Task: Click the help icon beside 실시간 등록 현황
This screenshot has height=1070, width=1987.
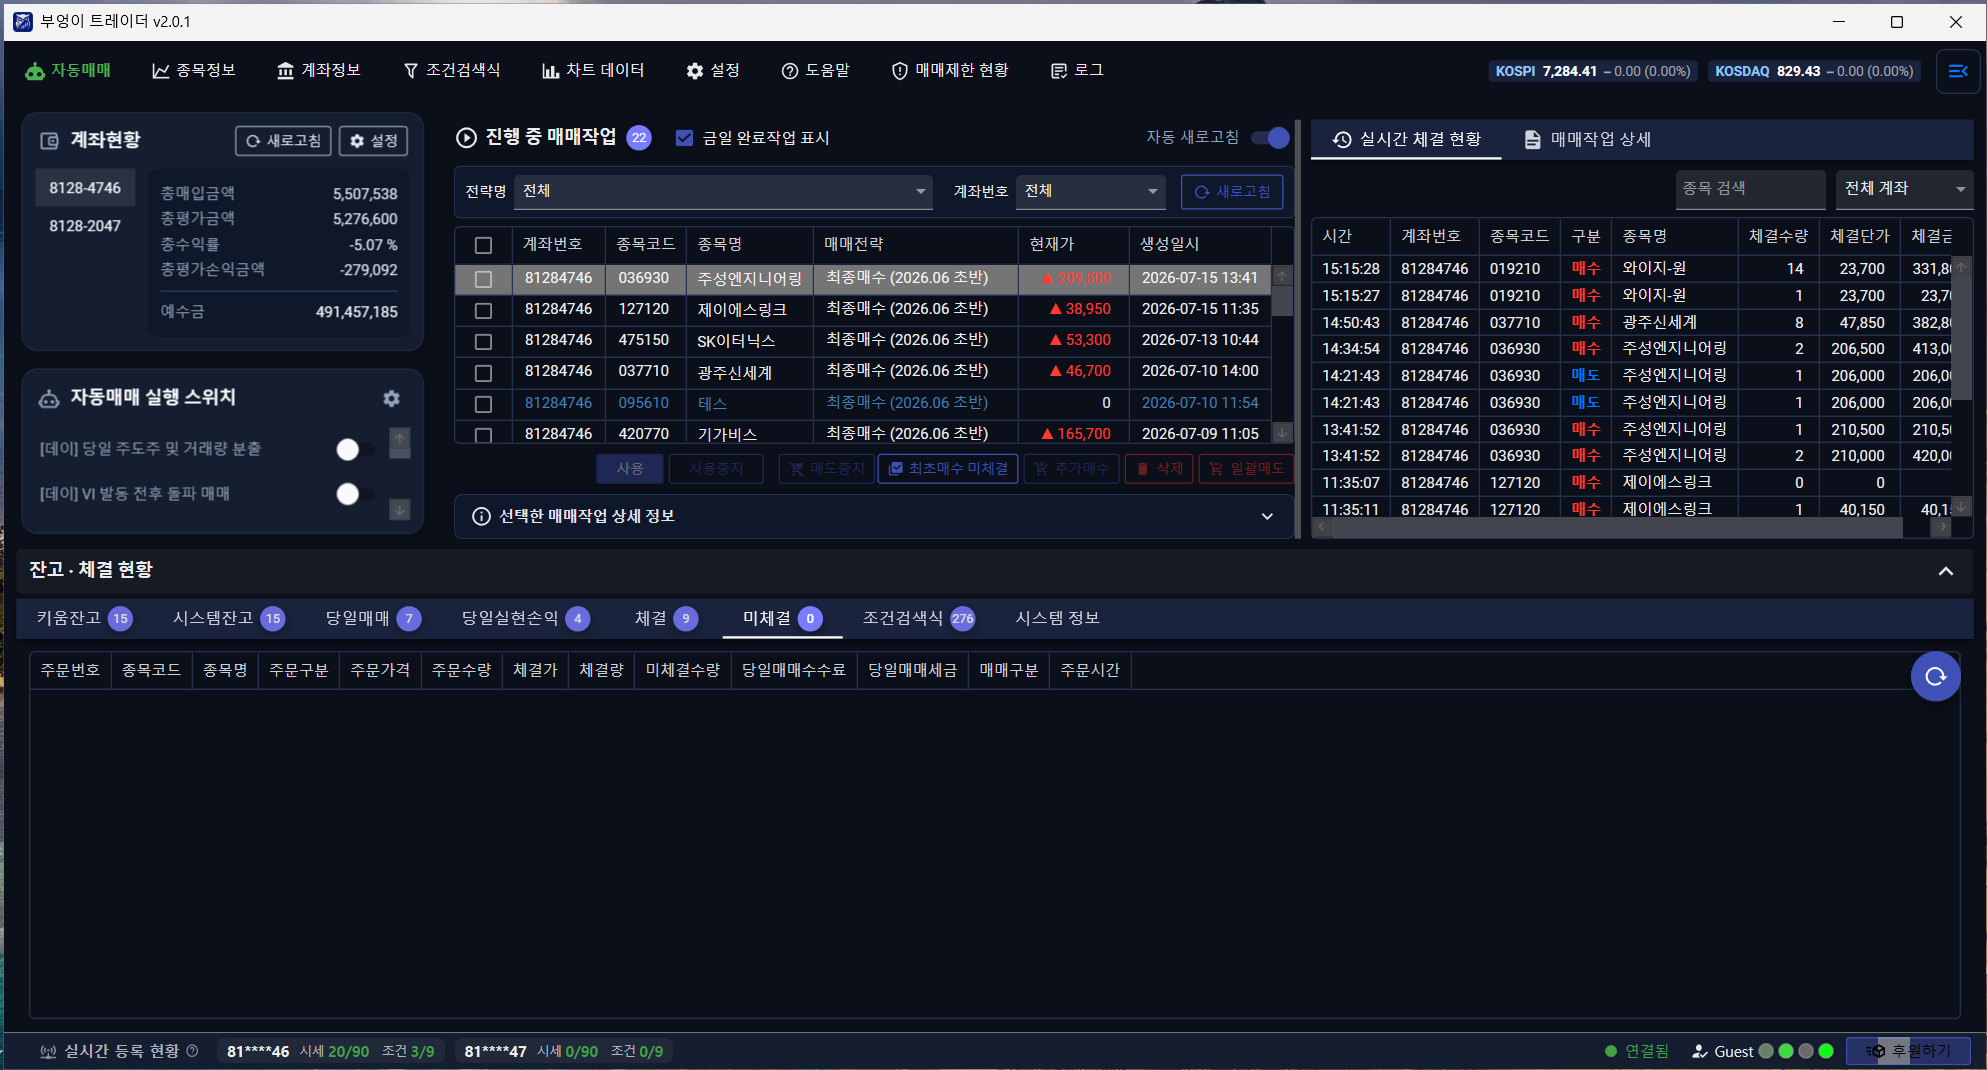Action: click(x=192, y=1051)
